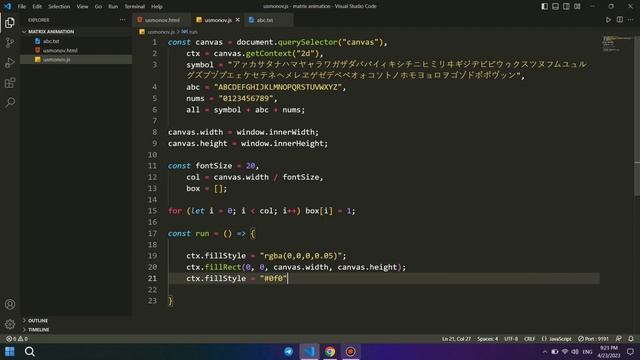Click the editor minimap
The image size is (640, 360).
(x=617, y=44)
